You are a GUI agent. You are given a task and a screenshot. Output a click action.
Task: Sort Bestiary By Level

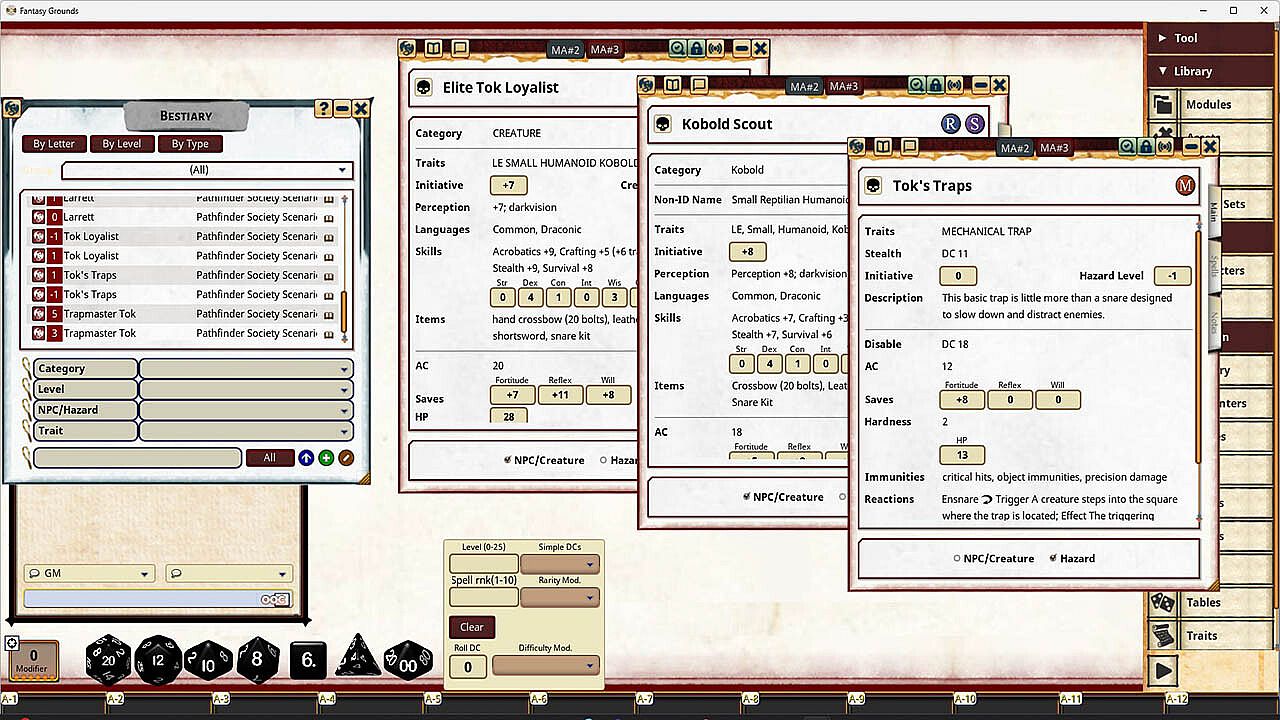pos(122,144)
